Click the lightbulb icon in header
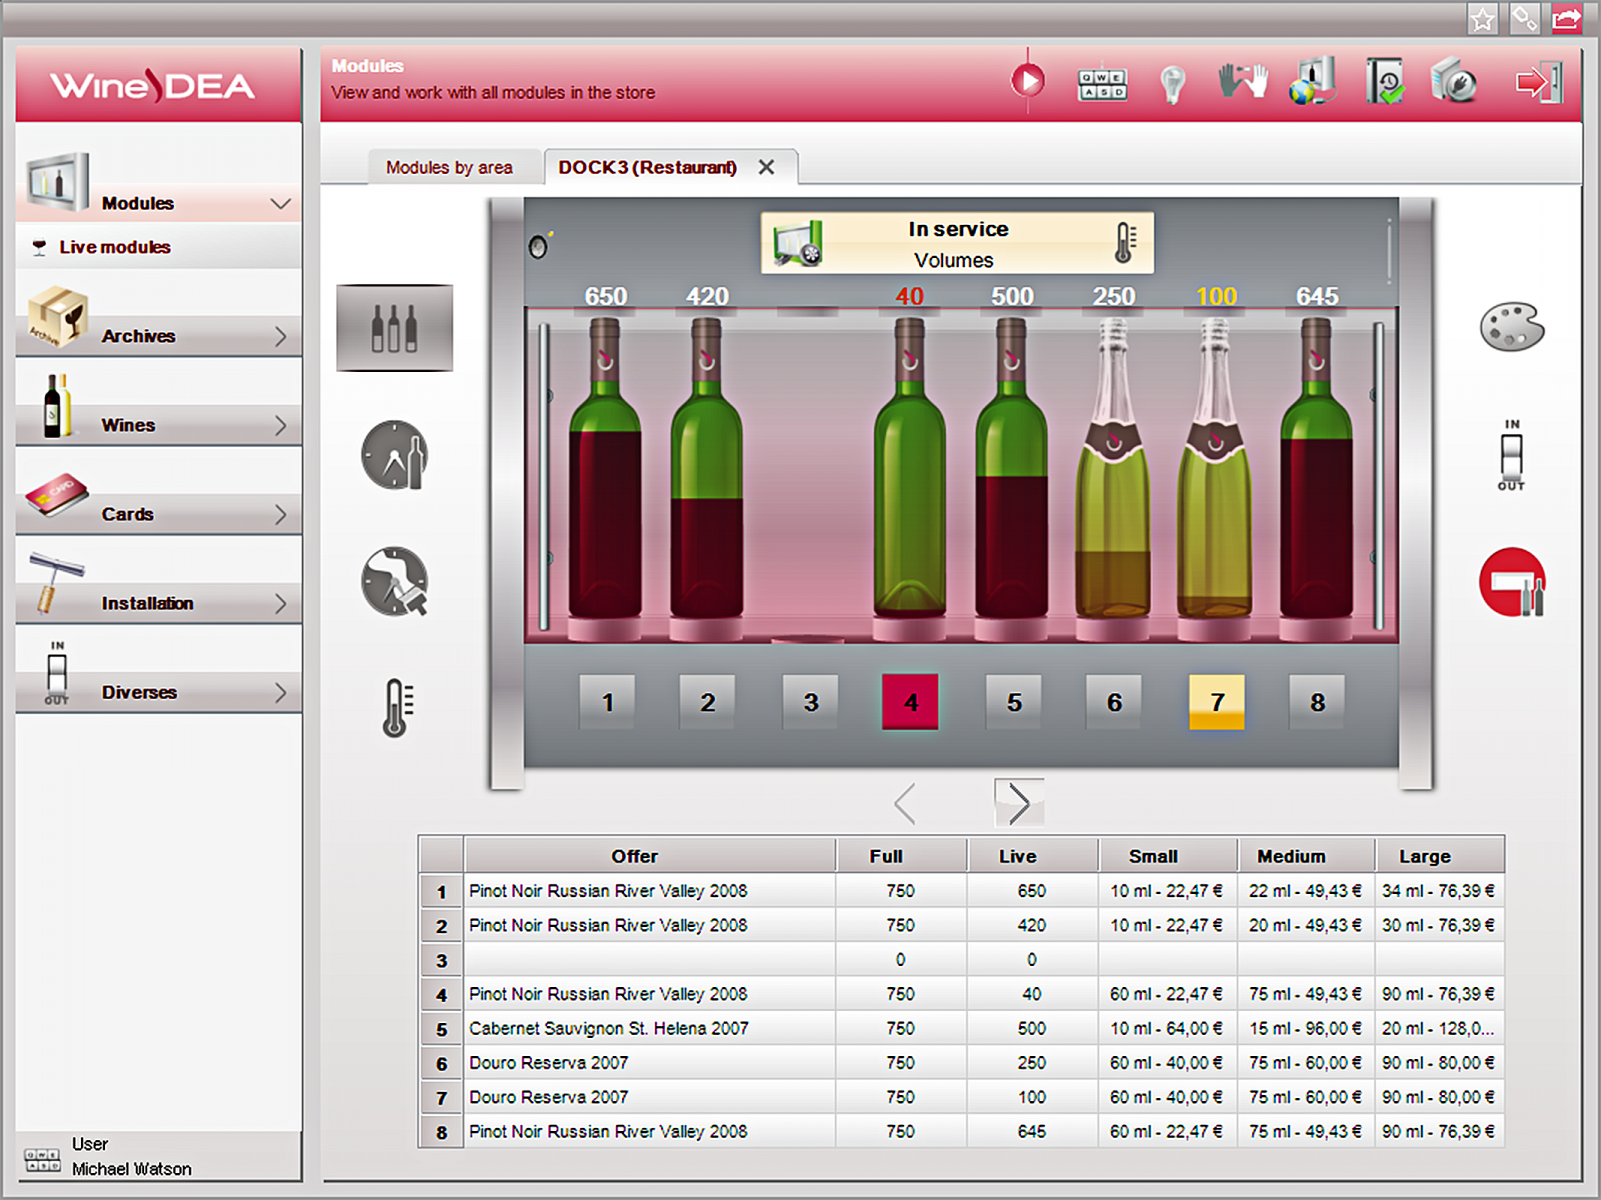The height and width of the screenshot is (1200, 1601). [1172, 84]
